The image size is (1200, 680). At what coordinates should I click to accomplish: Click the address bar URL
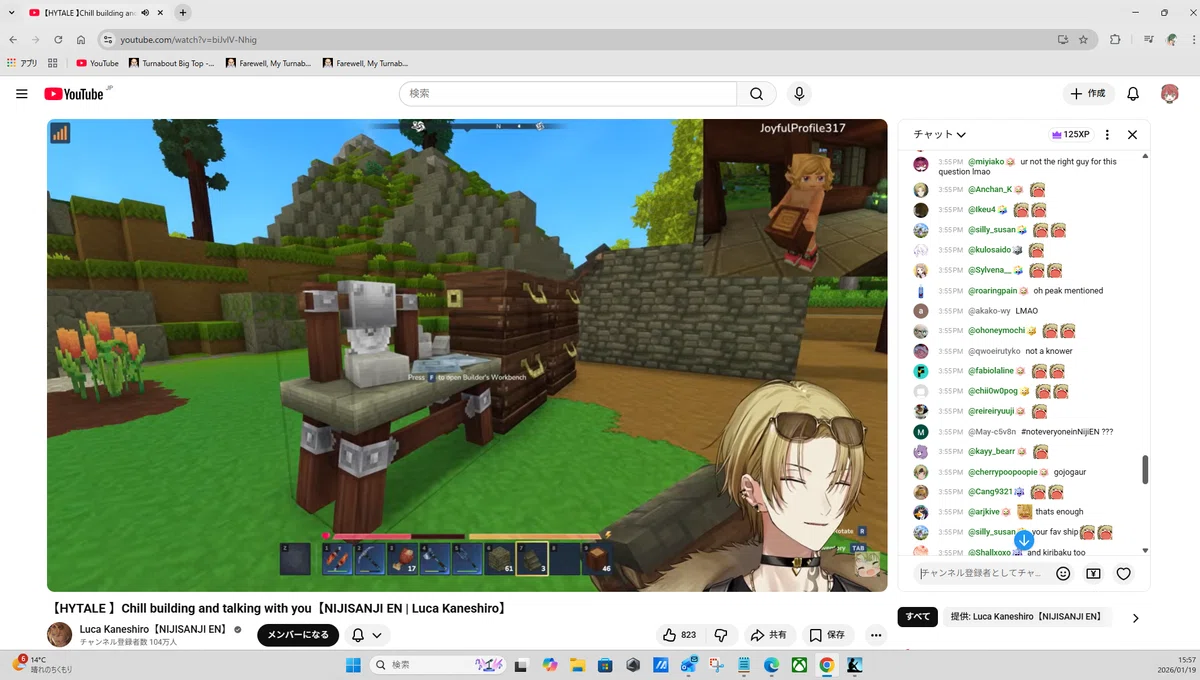click(x=188, y=40)
